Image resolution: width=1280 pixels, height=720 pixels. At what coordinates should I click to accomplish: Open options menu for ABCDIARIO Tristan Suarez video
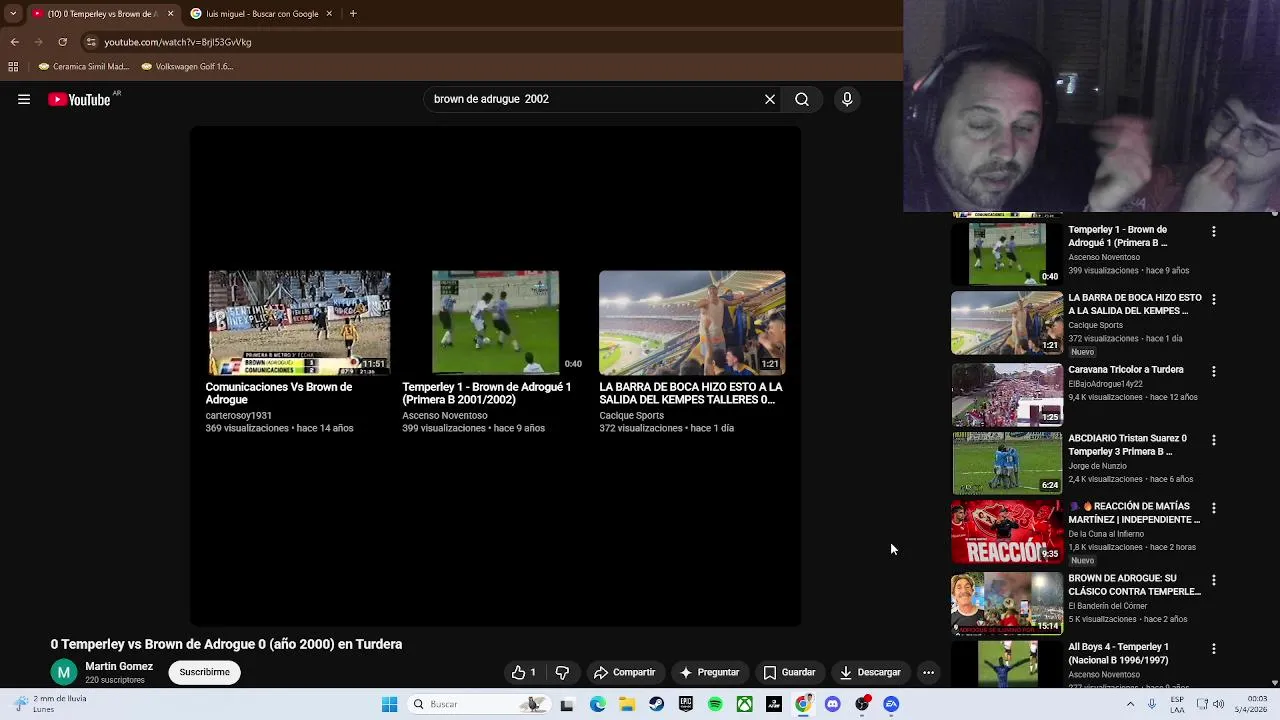coord(1214,440)
